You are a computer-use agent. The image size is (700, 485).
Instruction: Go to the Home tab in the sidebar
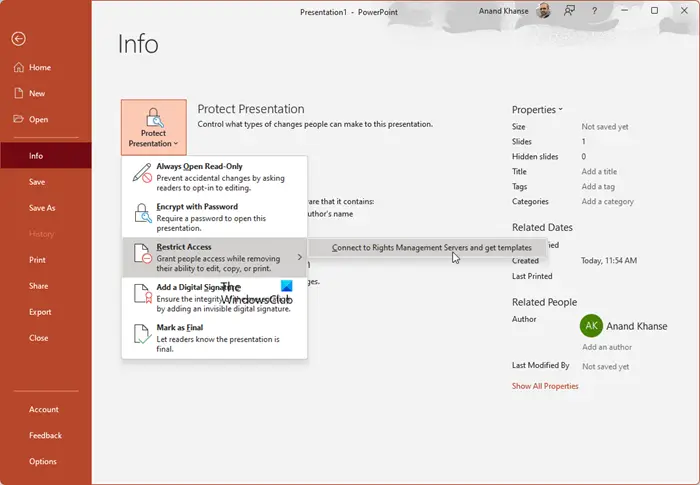[x=46, y=67]
